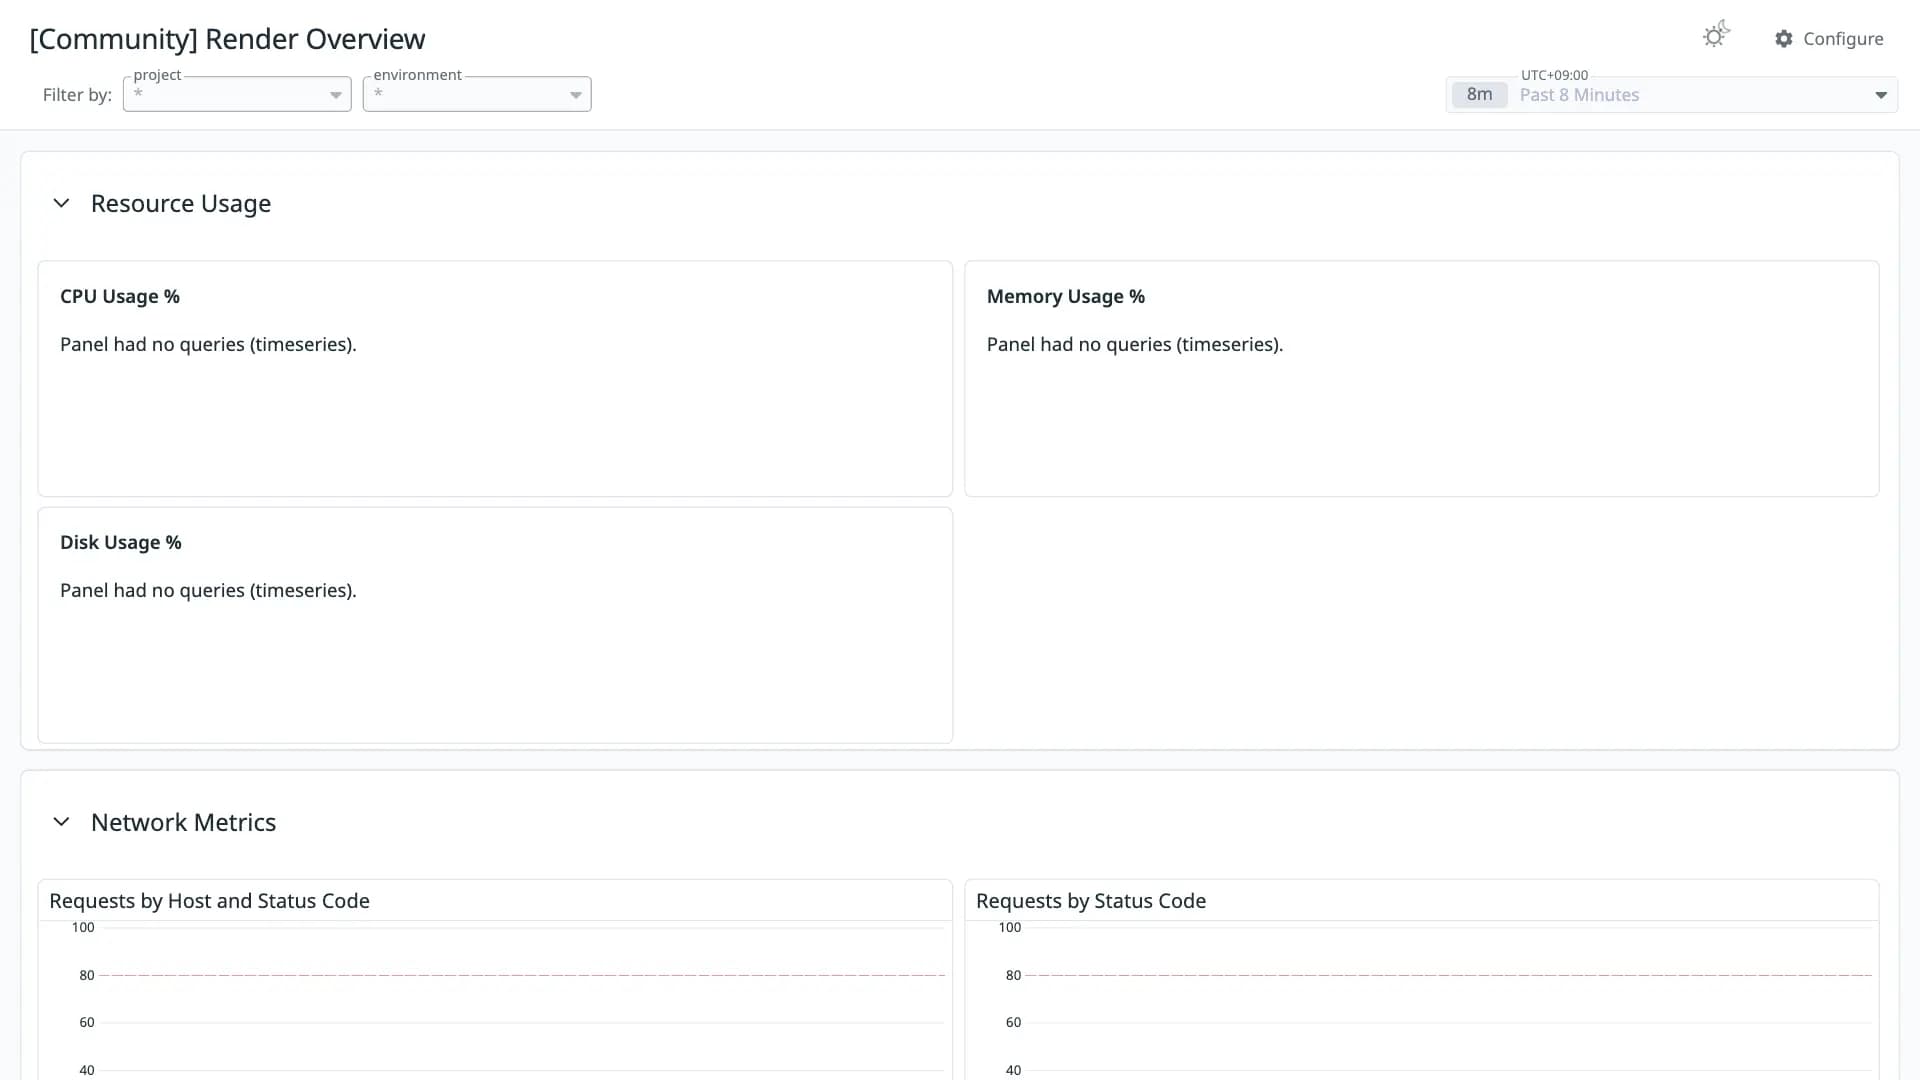The height and width of the screenshot is (1080, 1920).
Task: Click the Requests by Host and Status Code title
Action: [209, 901]
